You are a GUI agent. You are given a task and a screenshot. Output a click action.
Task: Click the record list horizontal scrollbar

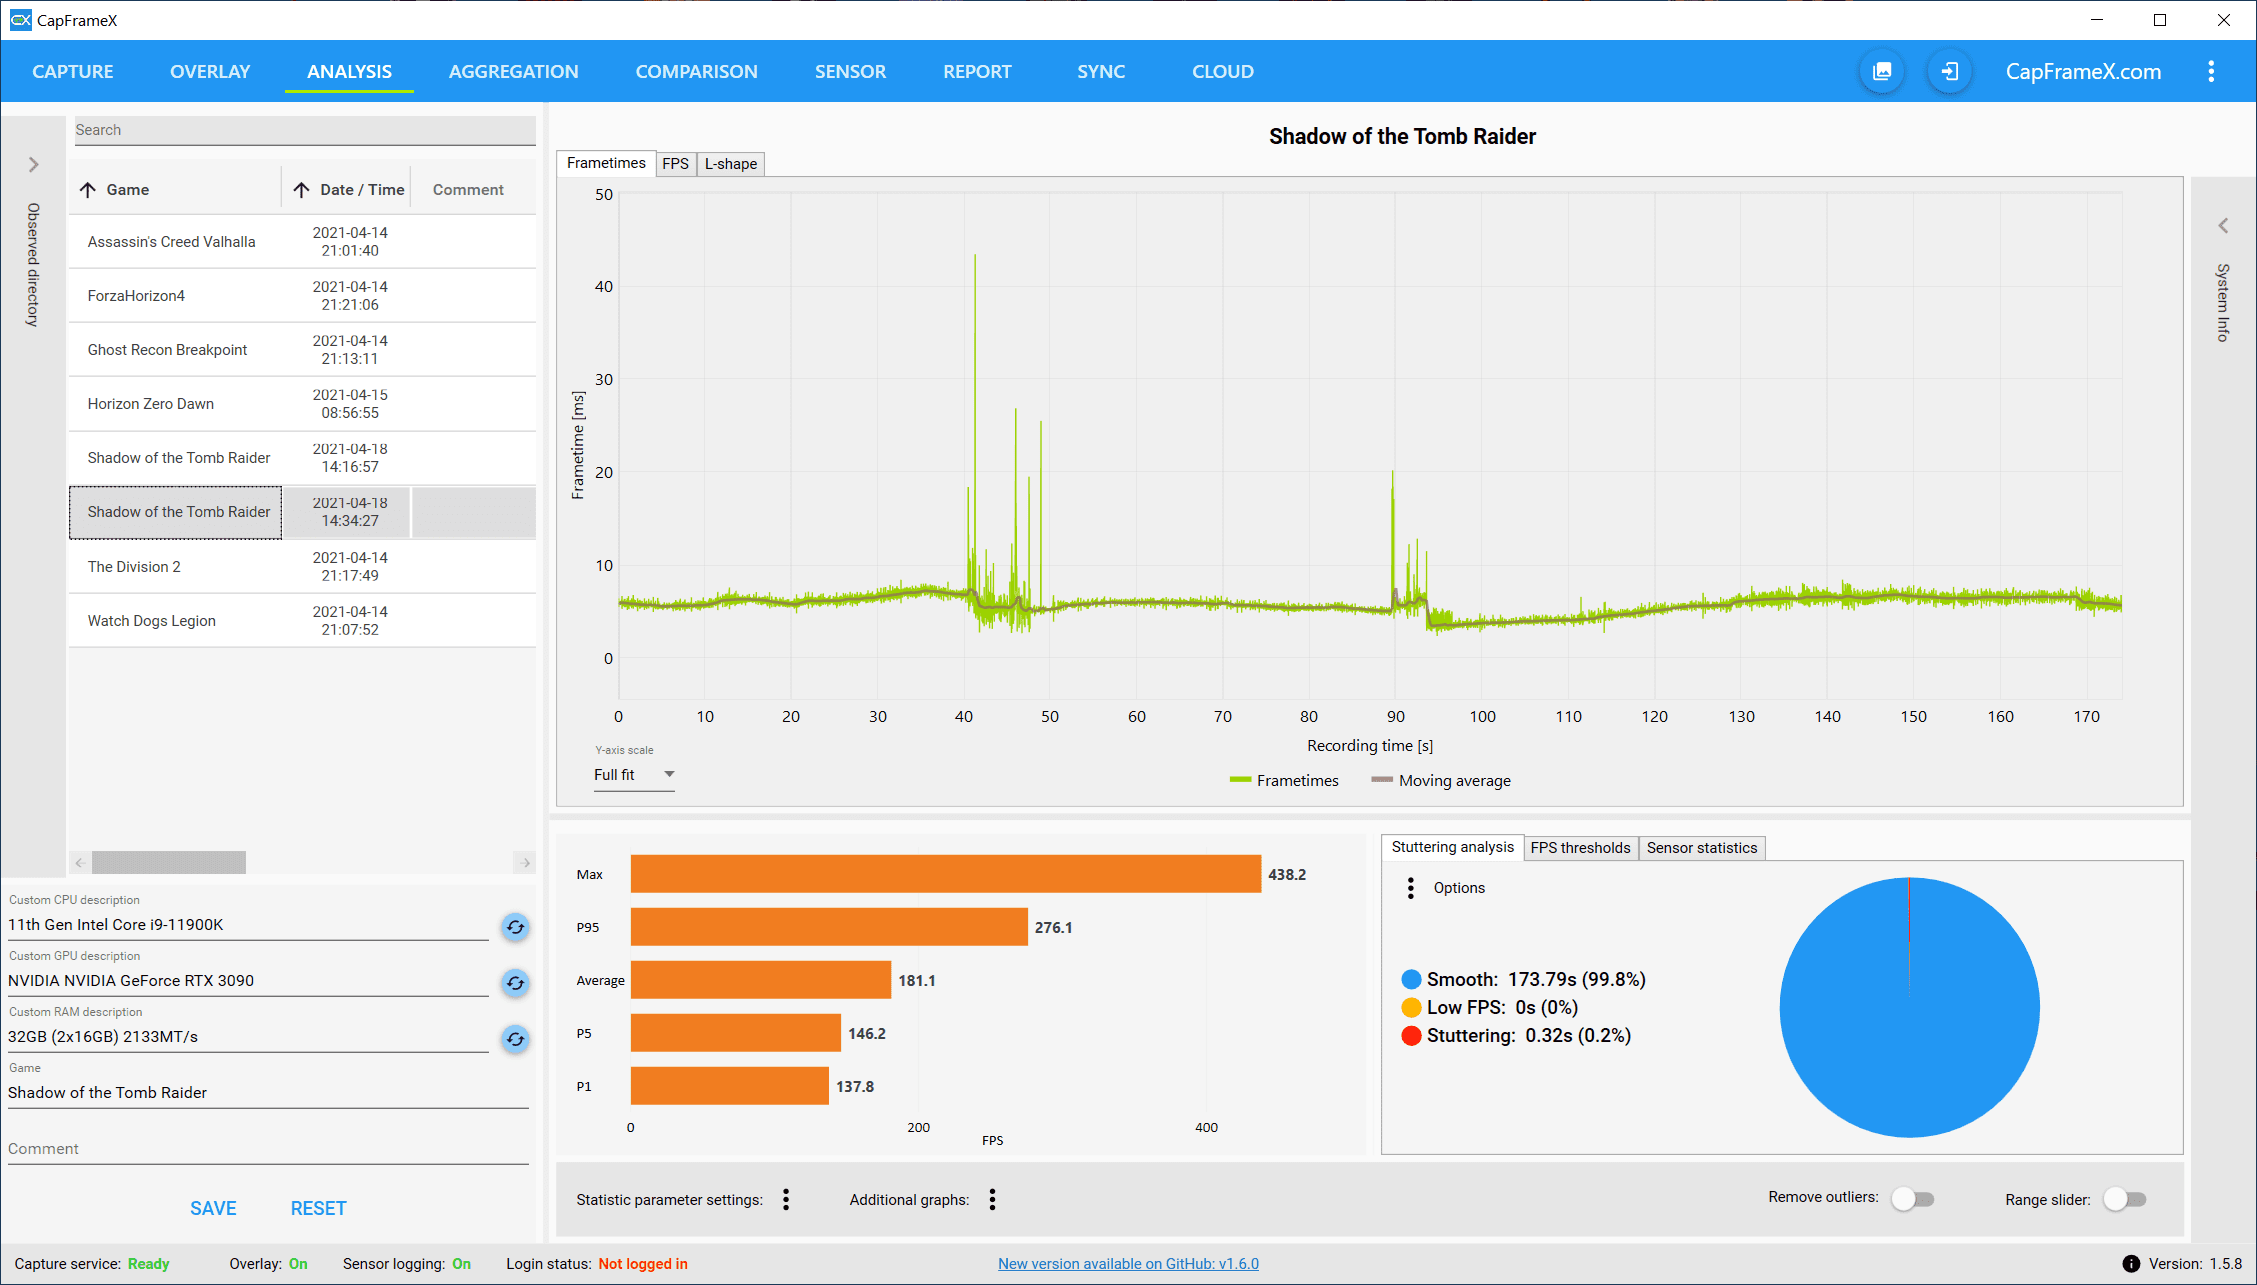coord(169,862)
